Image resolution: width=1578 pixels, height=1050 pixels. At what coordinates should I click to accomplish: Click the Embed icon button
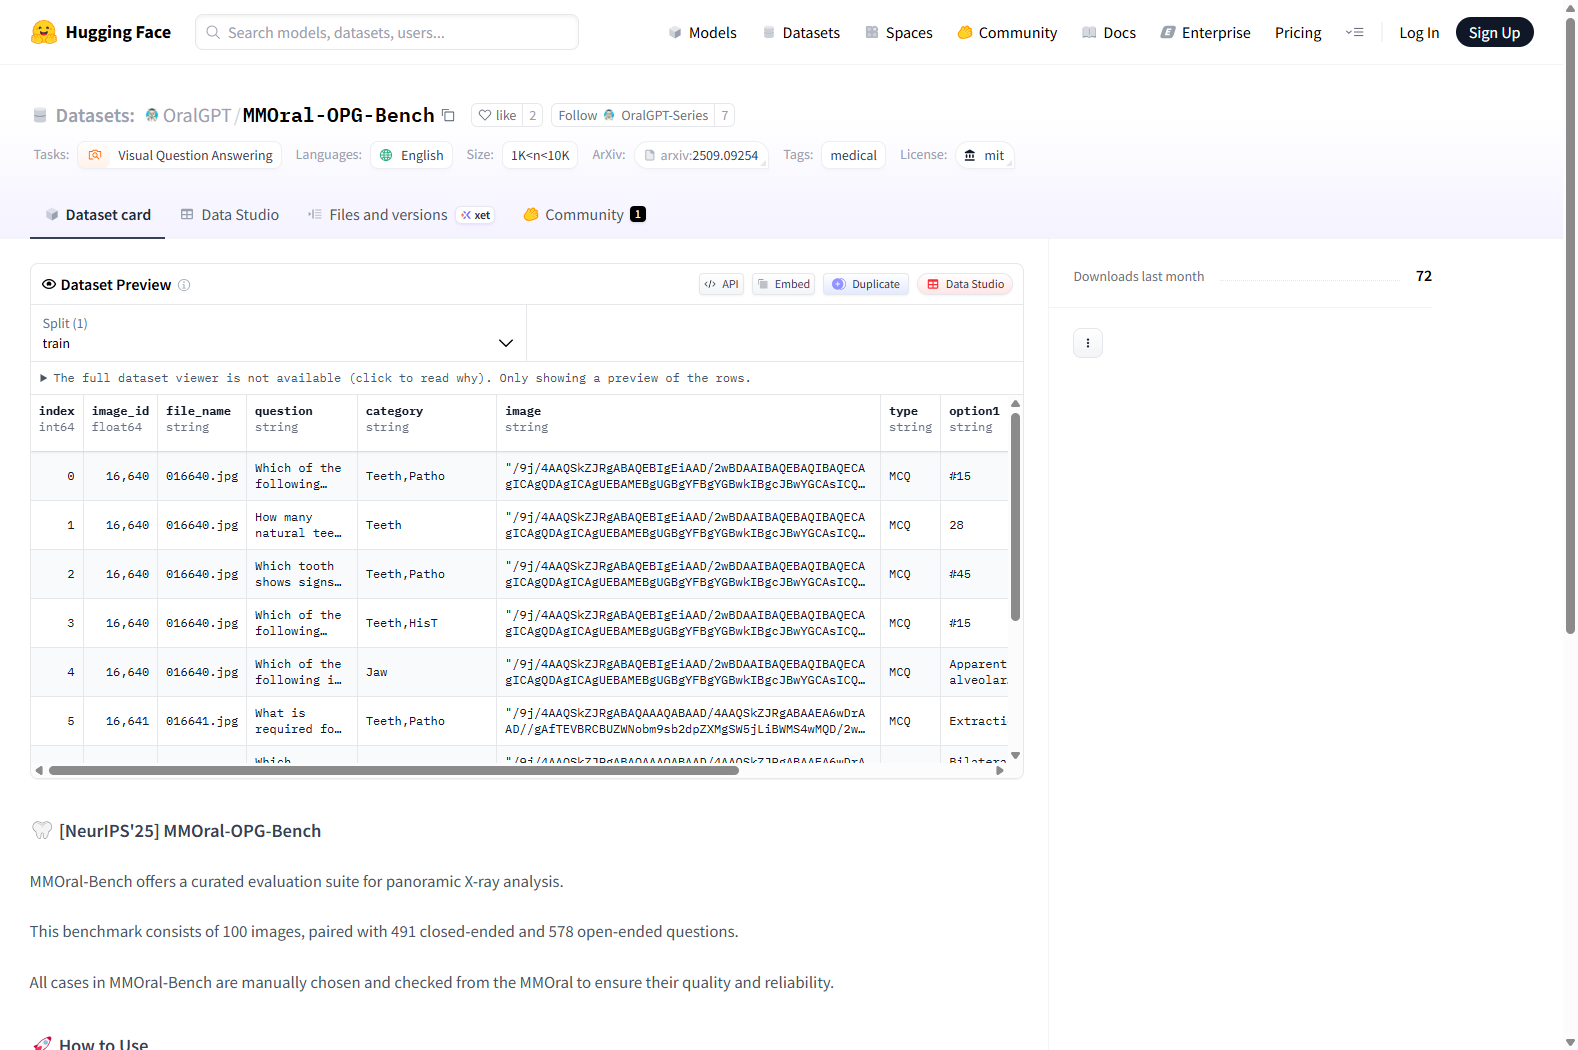783,285
